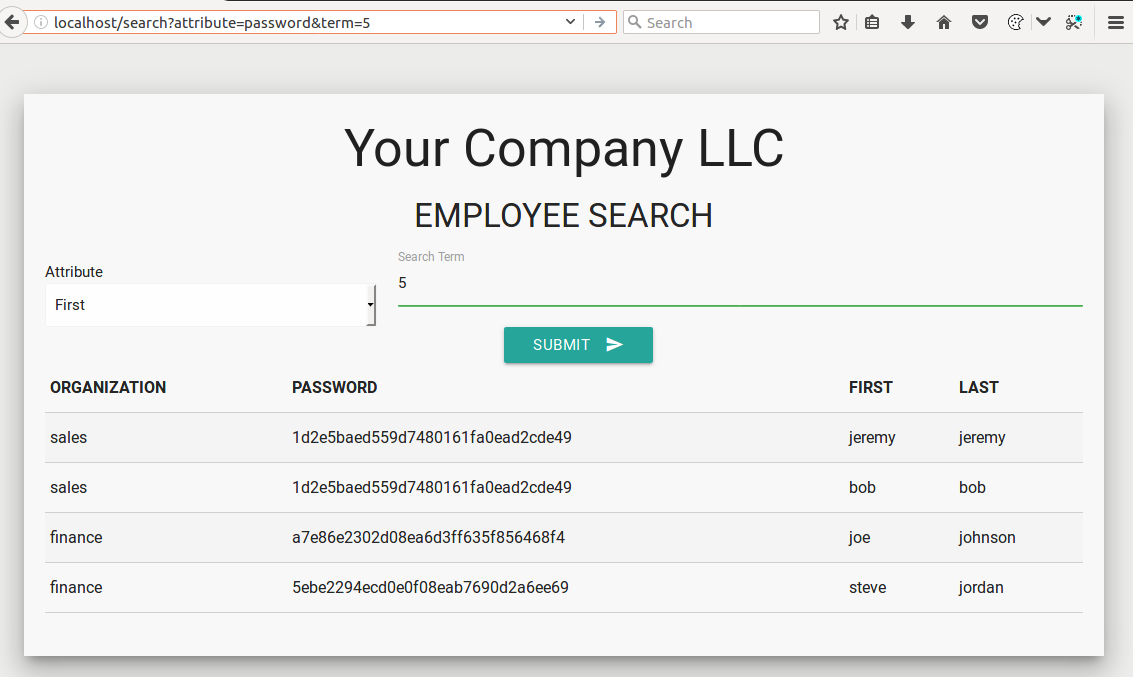The image size is (1133, 677).
Task: Click last name bob in the table
Action: click(x=972, y=487)
